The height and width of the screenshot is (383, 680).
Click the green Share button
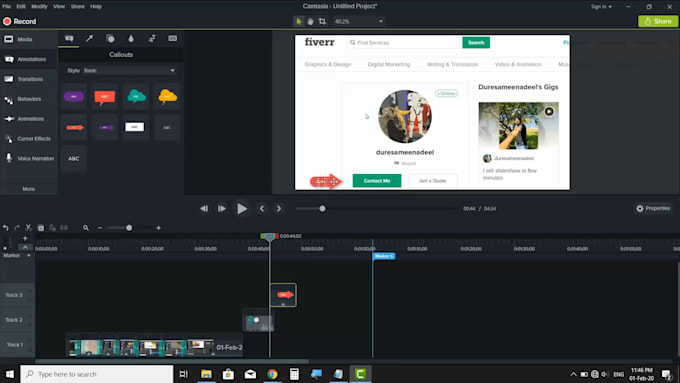[x=658, y=21]
